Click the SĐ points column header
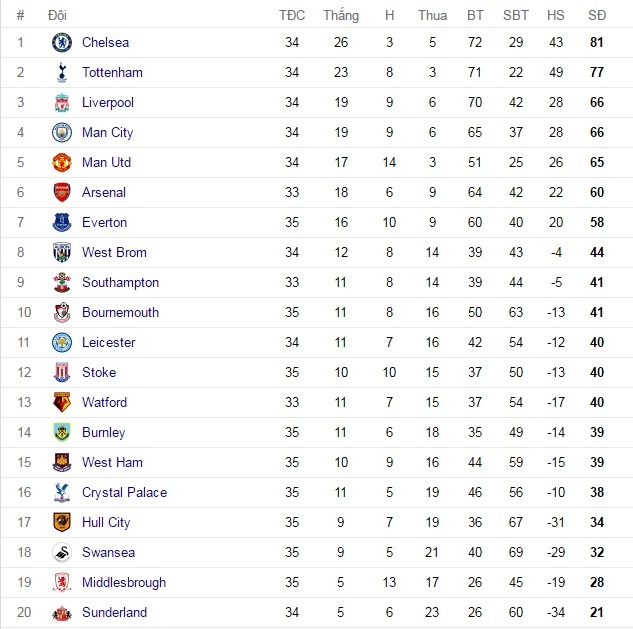Screen dimensions: 633x629 [x=597, y=15]
